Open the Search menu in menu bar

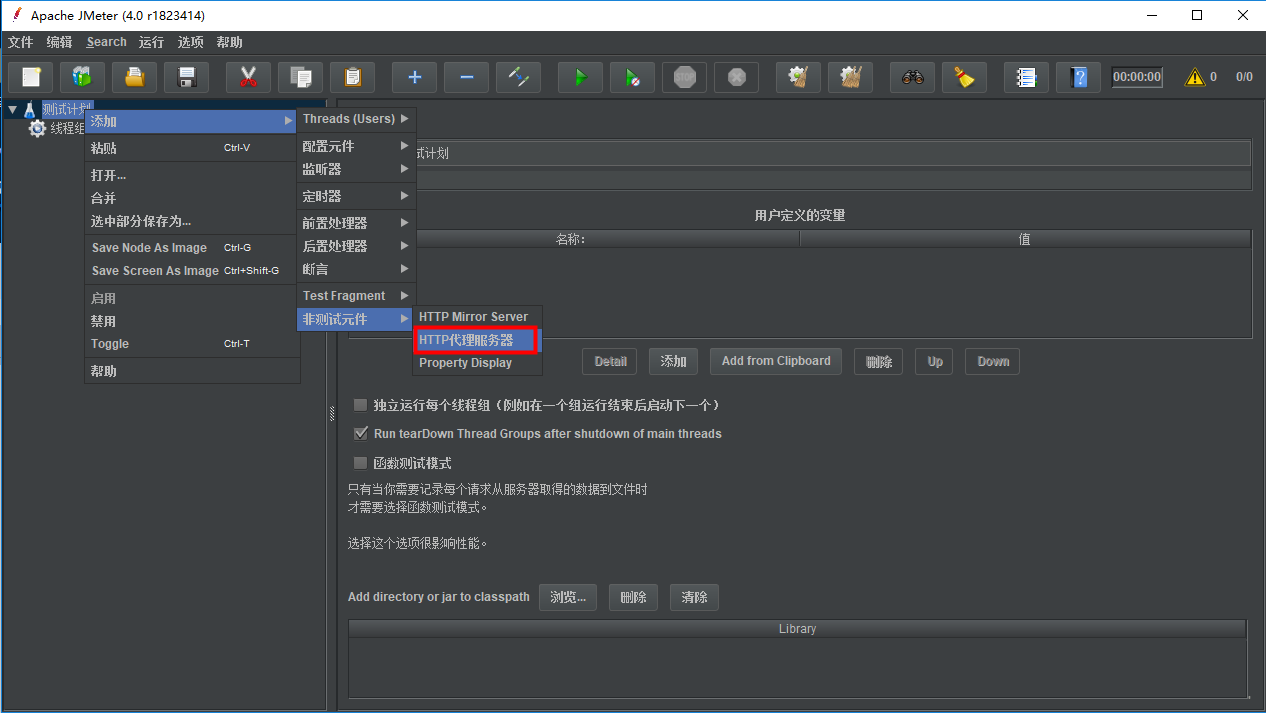point(106,42)
